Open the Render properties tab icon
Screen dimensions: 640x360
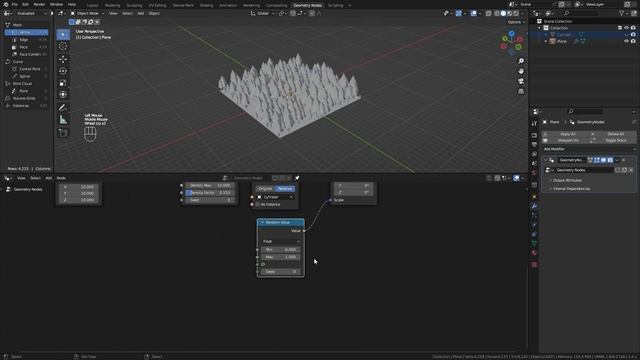coord(534,135)
